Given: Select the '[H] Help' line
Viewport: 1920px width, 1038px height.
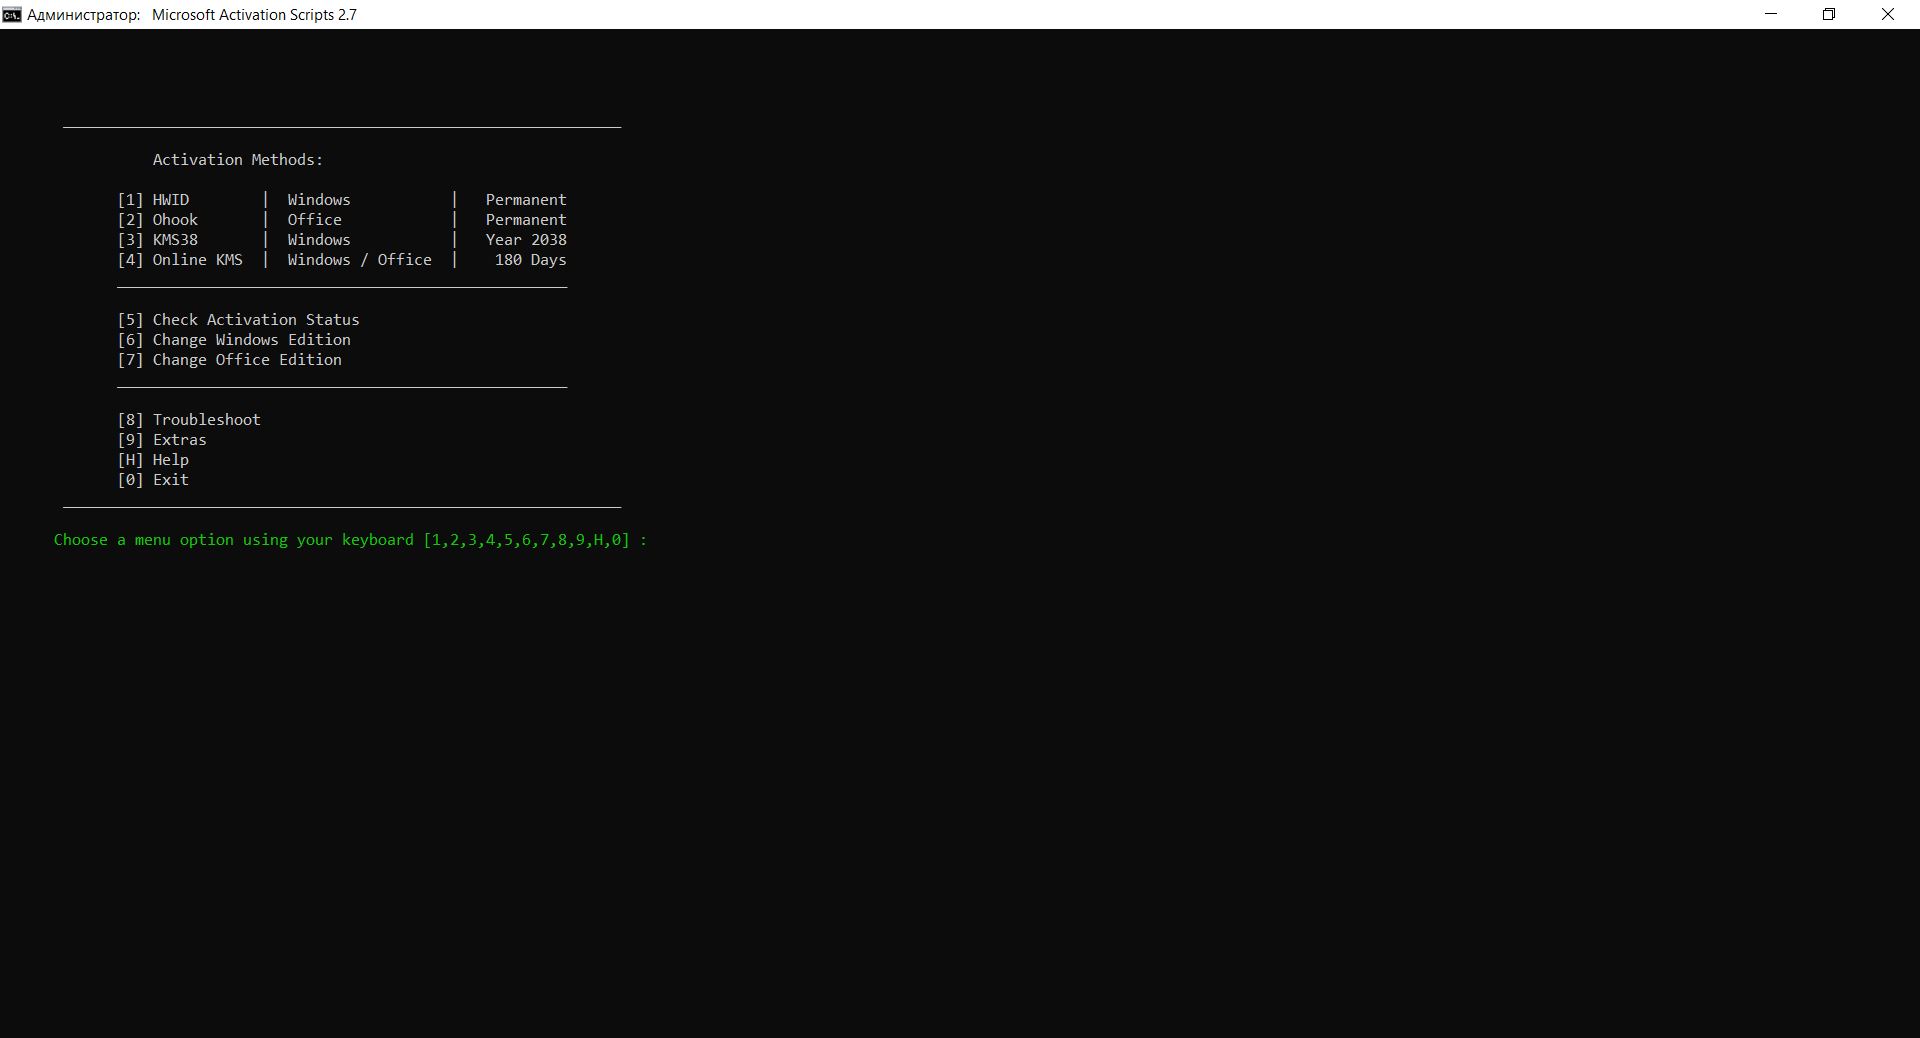Looking at the screenshot, I should (x=153, y=460).
